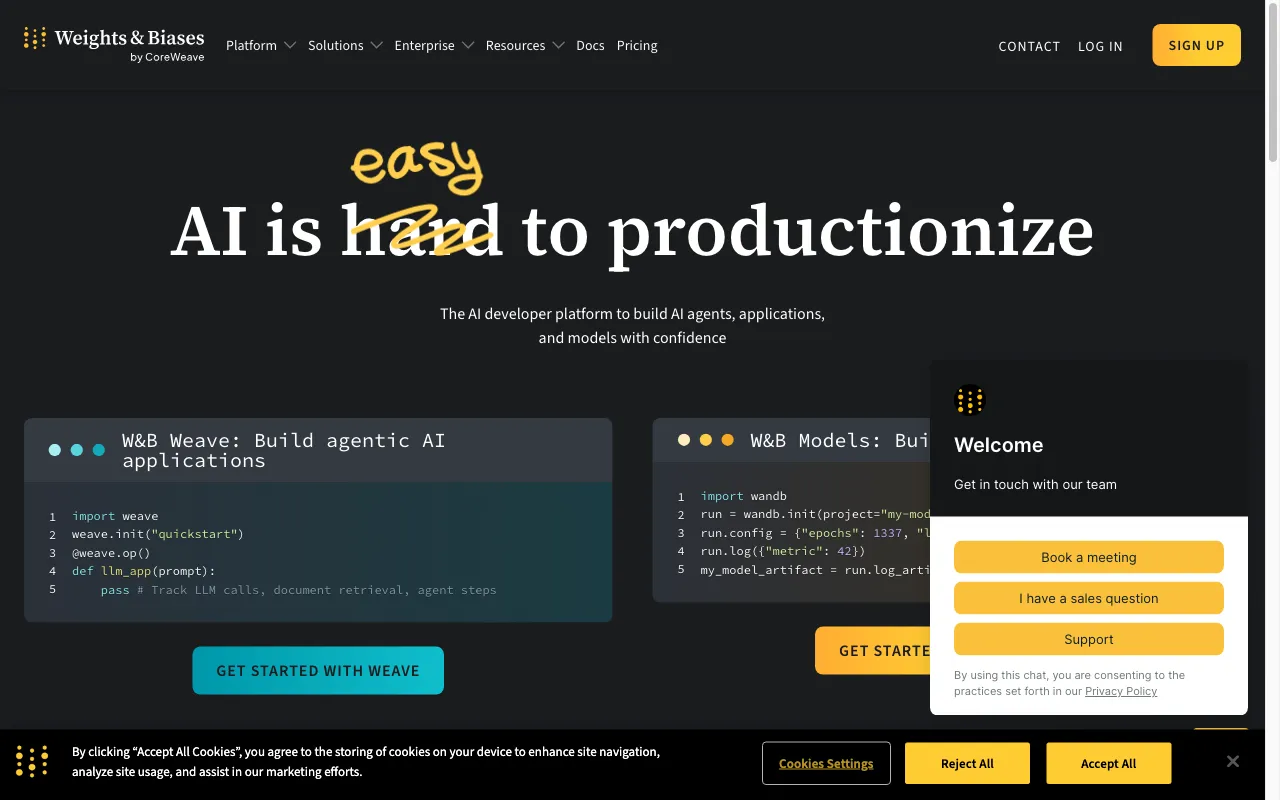The image size is (1280, 800).
Task: Click the Welcome heading in chat widget
Action: [x=999, y=445]
